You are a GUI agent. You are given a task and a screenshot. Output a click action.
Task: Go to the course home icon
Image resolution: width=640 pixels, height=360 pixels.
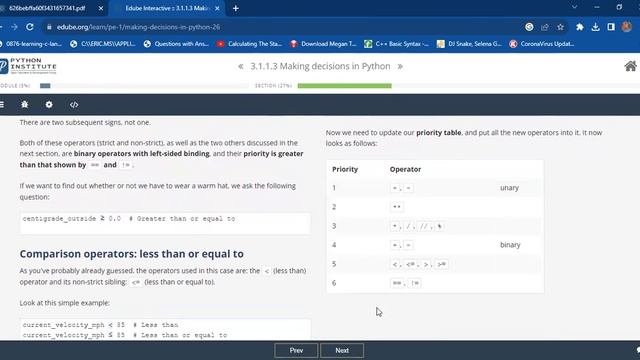(x=630, y=66)
